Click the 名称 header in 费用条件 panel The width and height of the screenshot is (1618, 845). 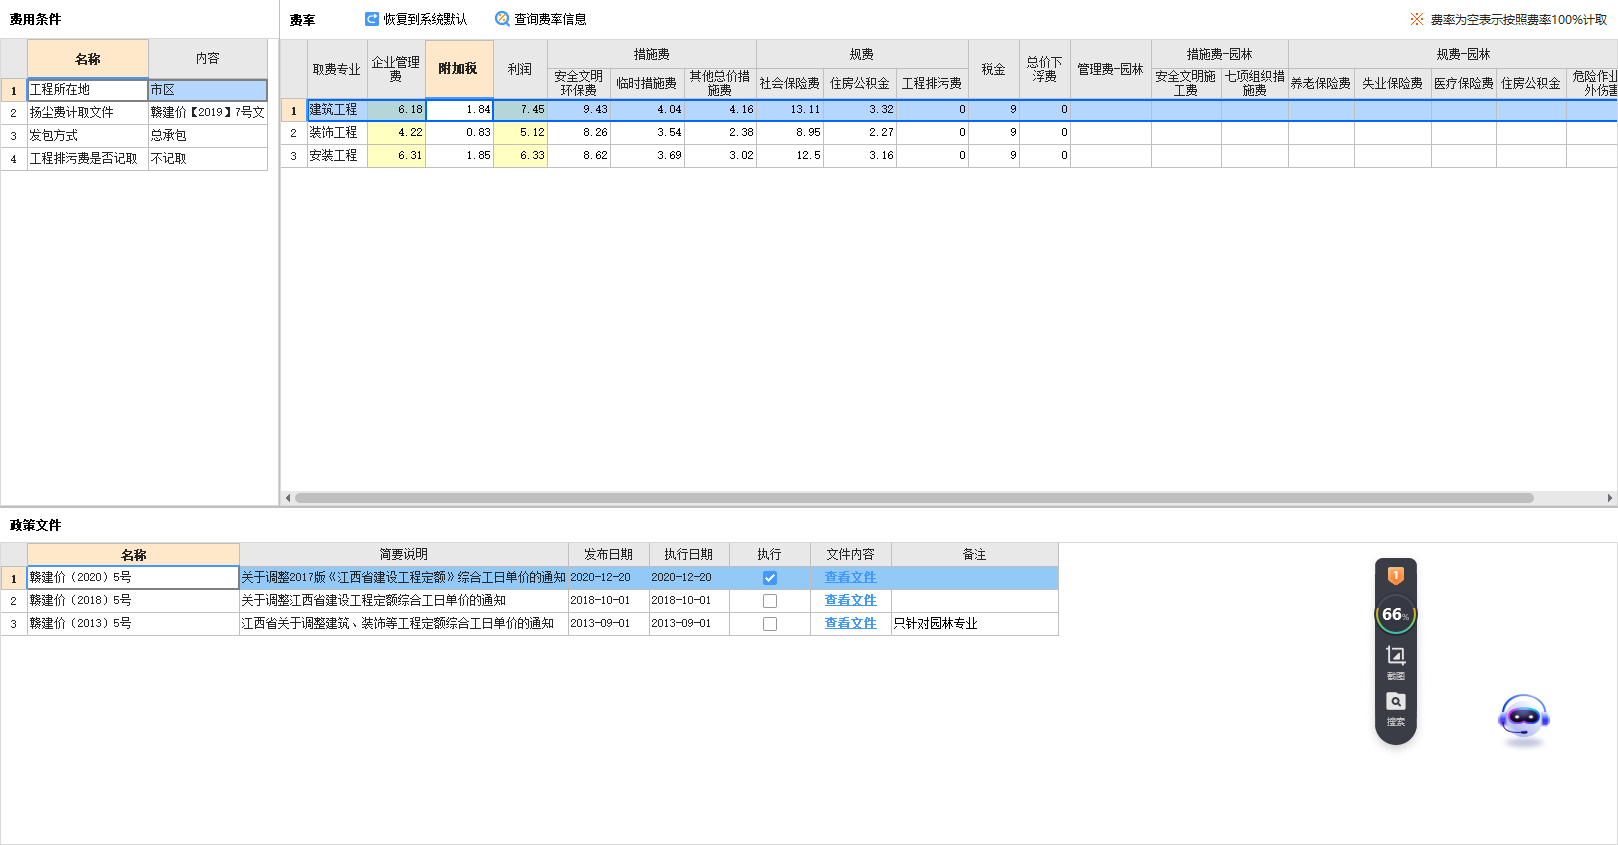click(87, 59)
